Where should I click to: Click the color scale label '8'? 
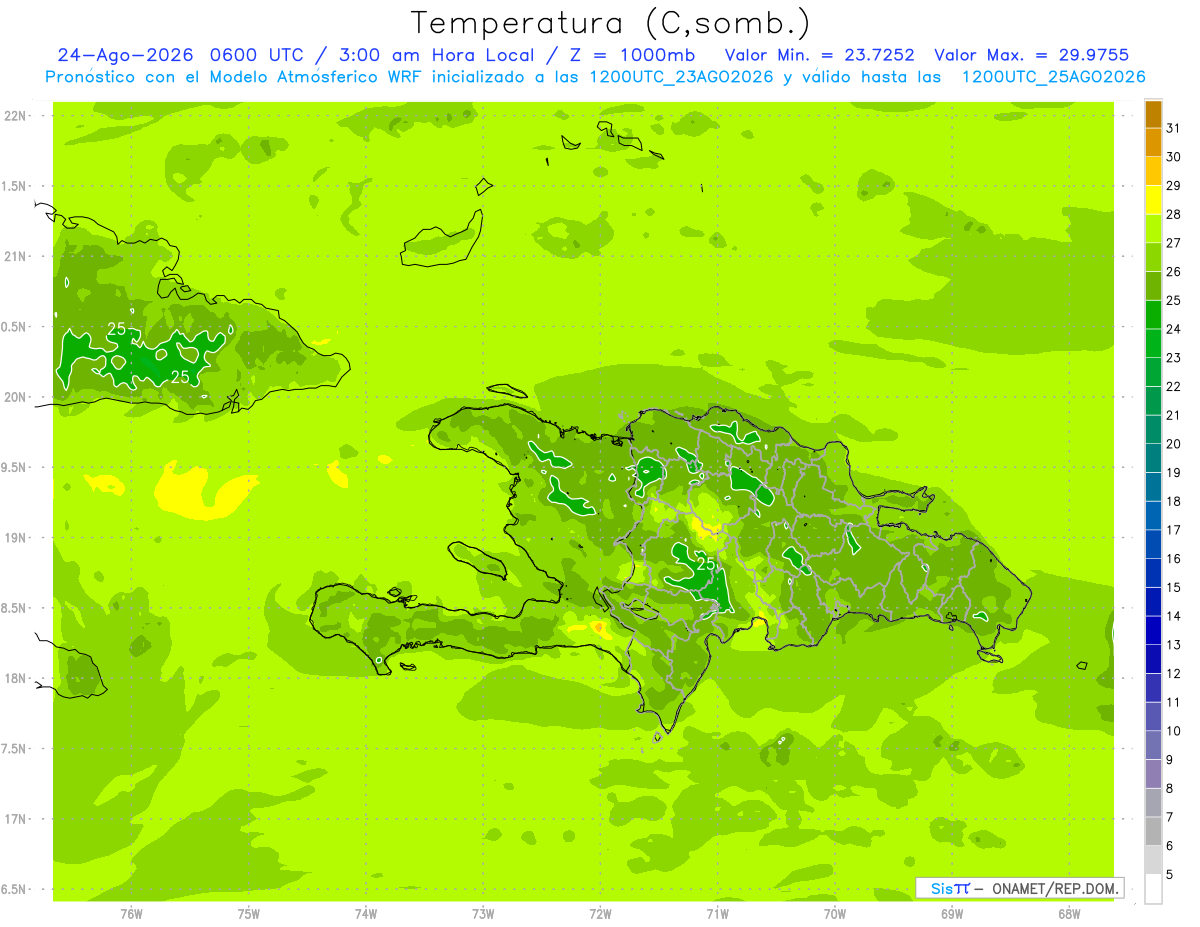coord(1170,788)
